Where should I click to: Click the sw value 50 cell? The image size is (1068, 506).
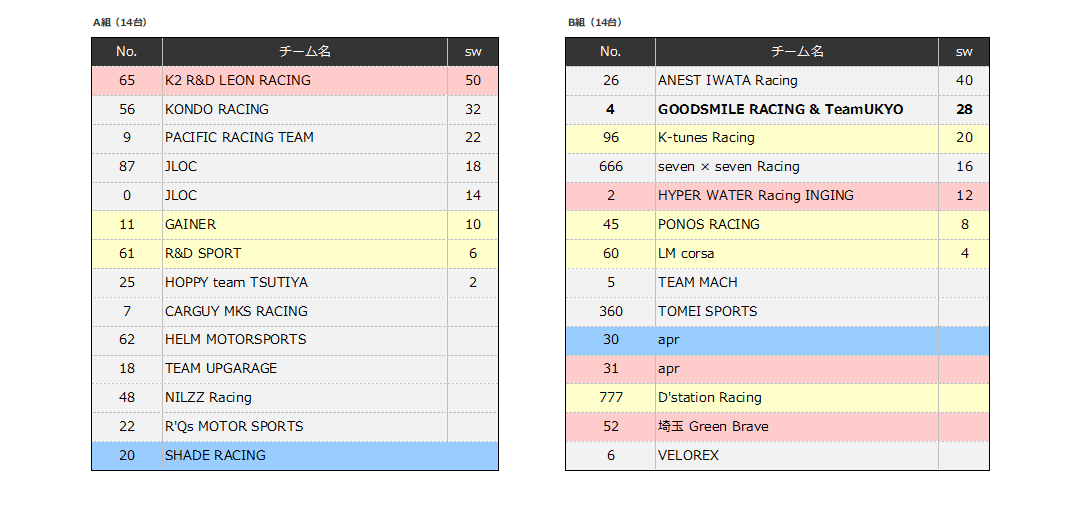coord(472,80)
